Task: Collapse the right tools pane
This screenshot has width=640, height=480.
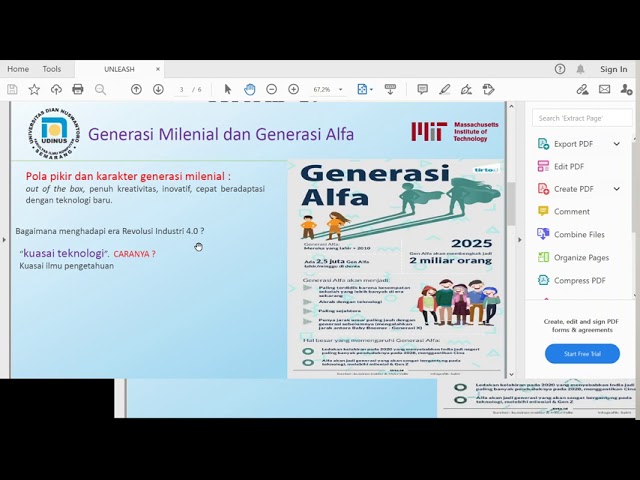Action: pos(518,239)
